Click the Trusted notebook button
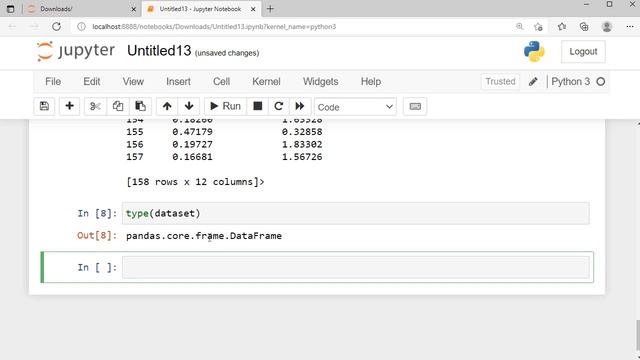The width and height of the screenshot is (640, 360). tap(500, 82)
